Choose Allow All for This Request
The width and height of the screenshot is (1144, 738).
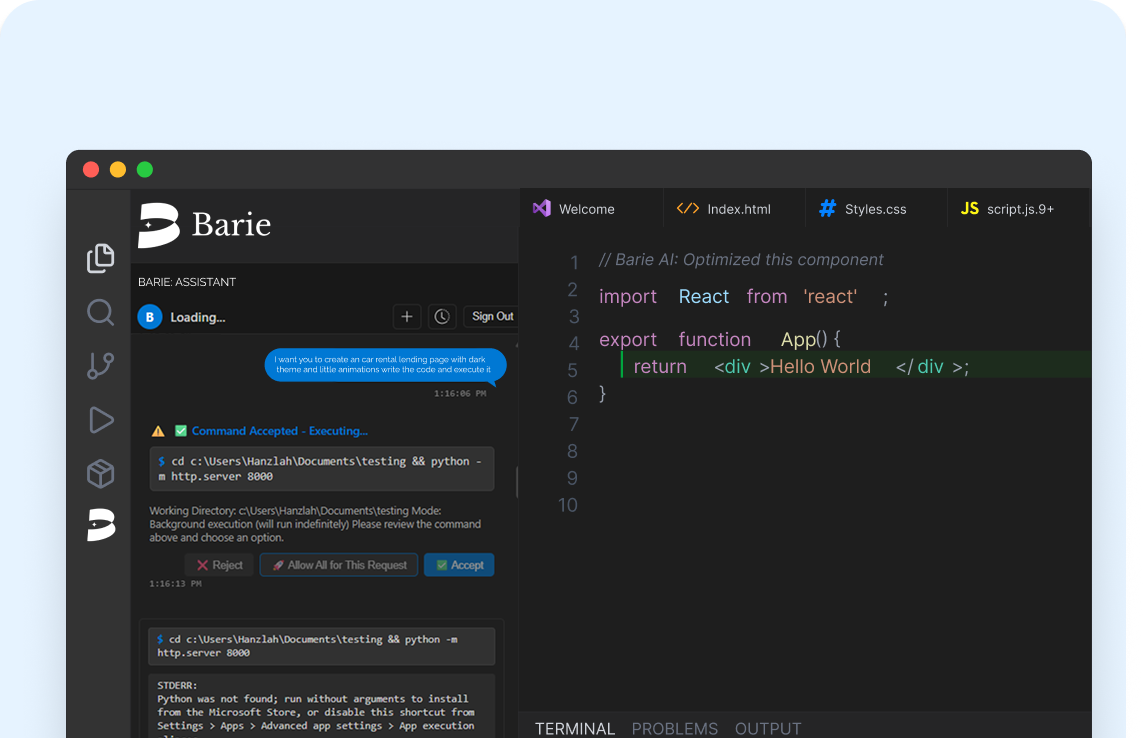click(338, 564)
